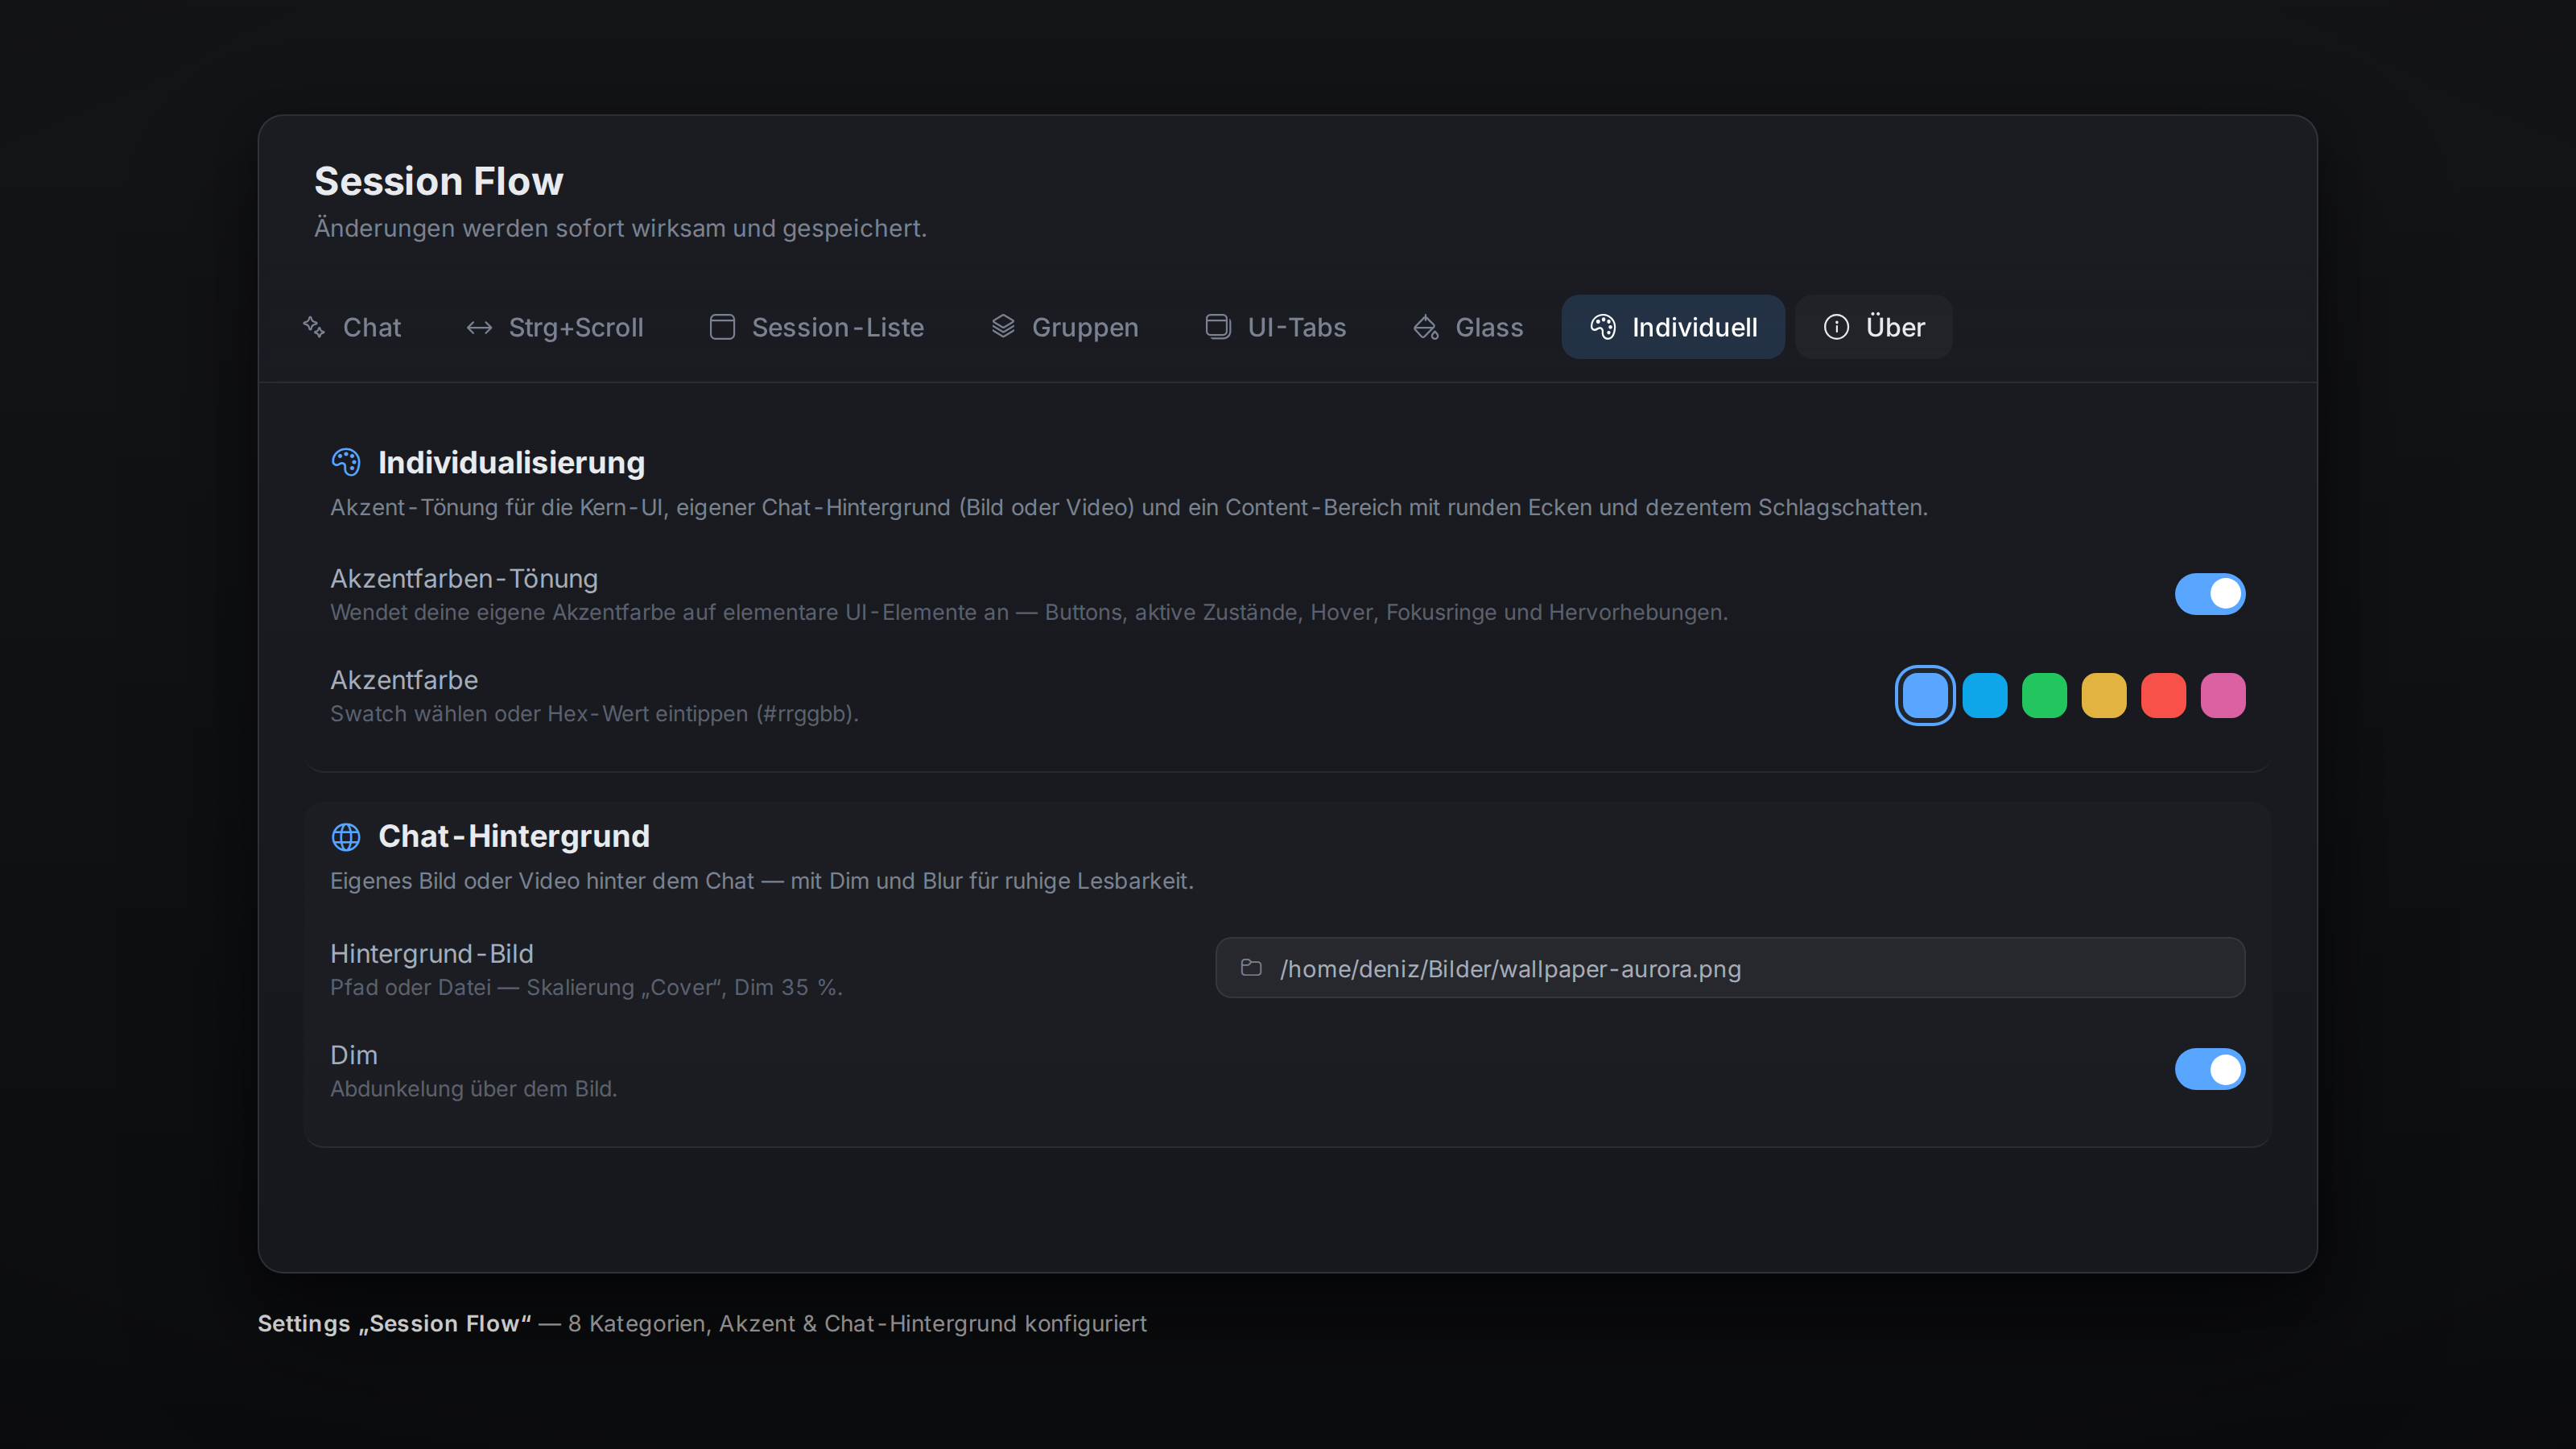Click the Gruppen layers icon

pyautogui.click(x=1003, y=327)
